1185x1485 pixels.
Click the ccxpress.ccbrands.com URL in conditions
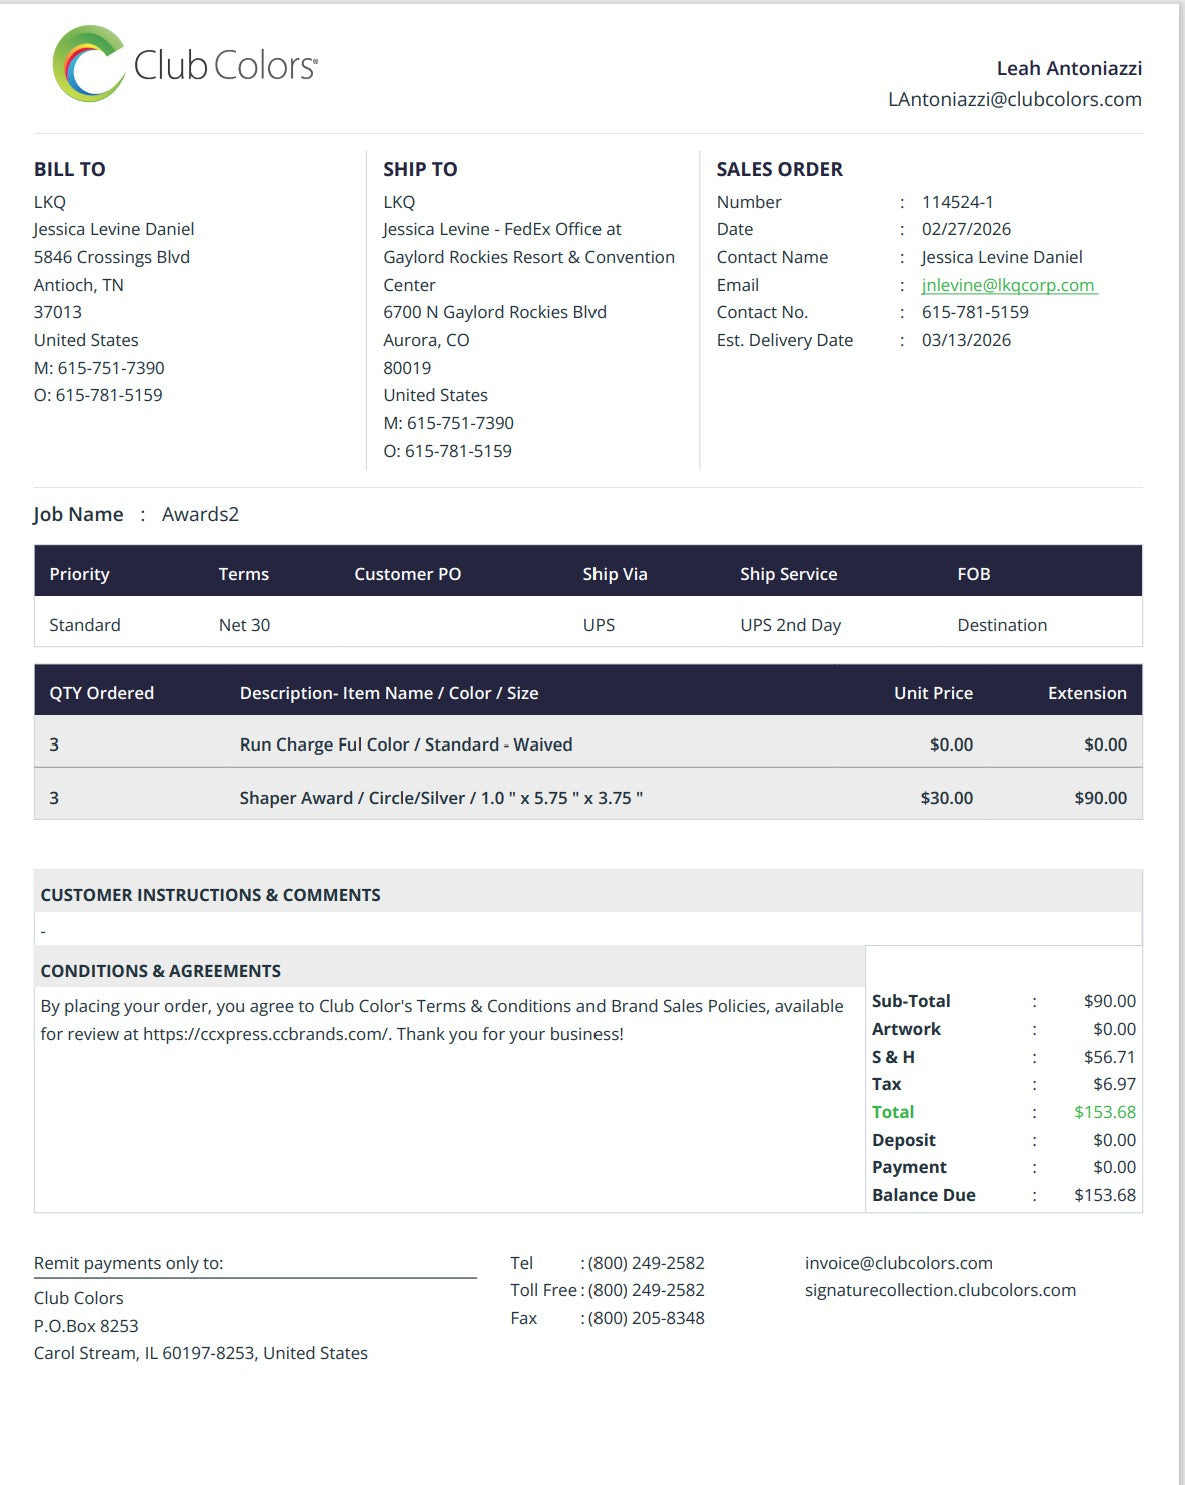266,1034
